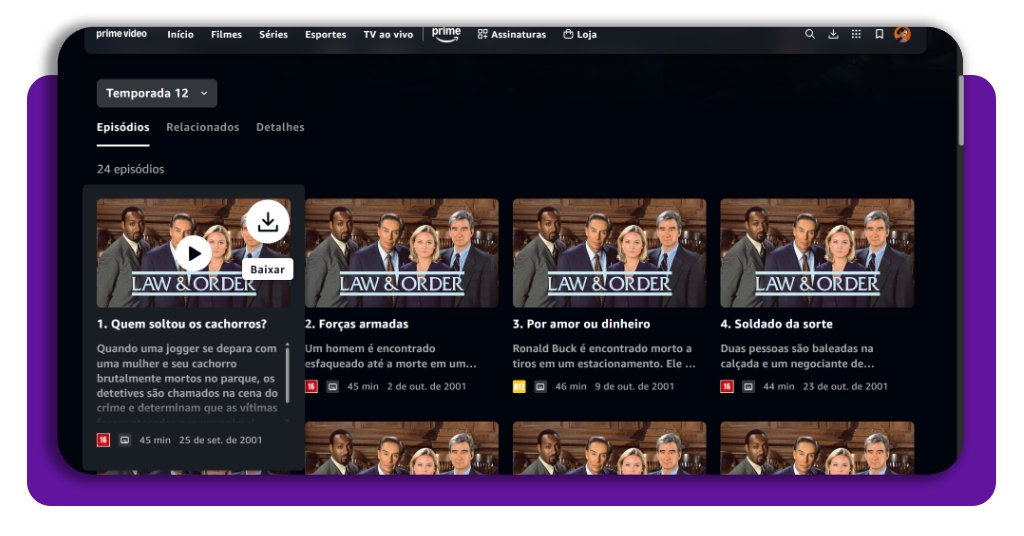Click the age rating badge of episode 4

[727, 386]
